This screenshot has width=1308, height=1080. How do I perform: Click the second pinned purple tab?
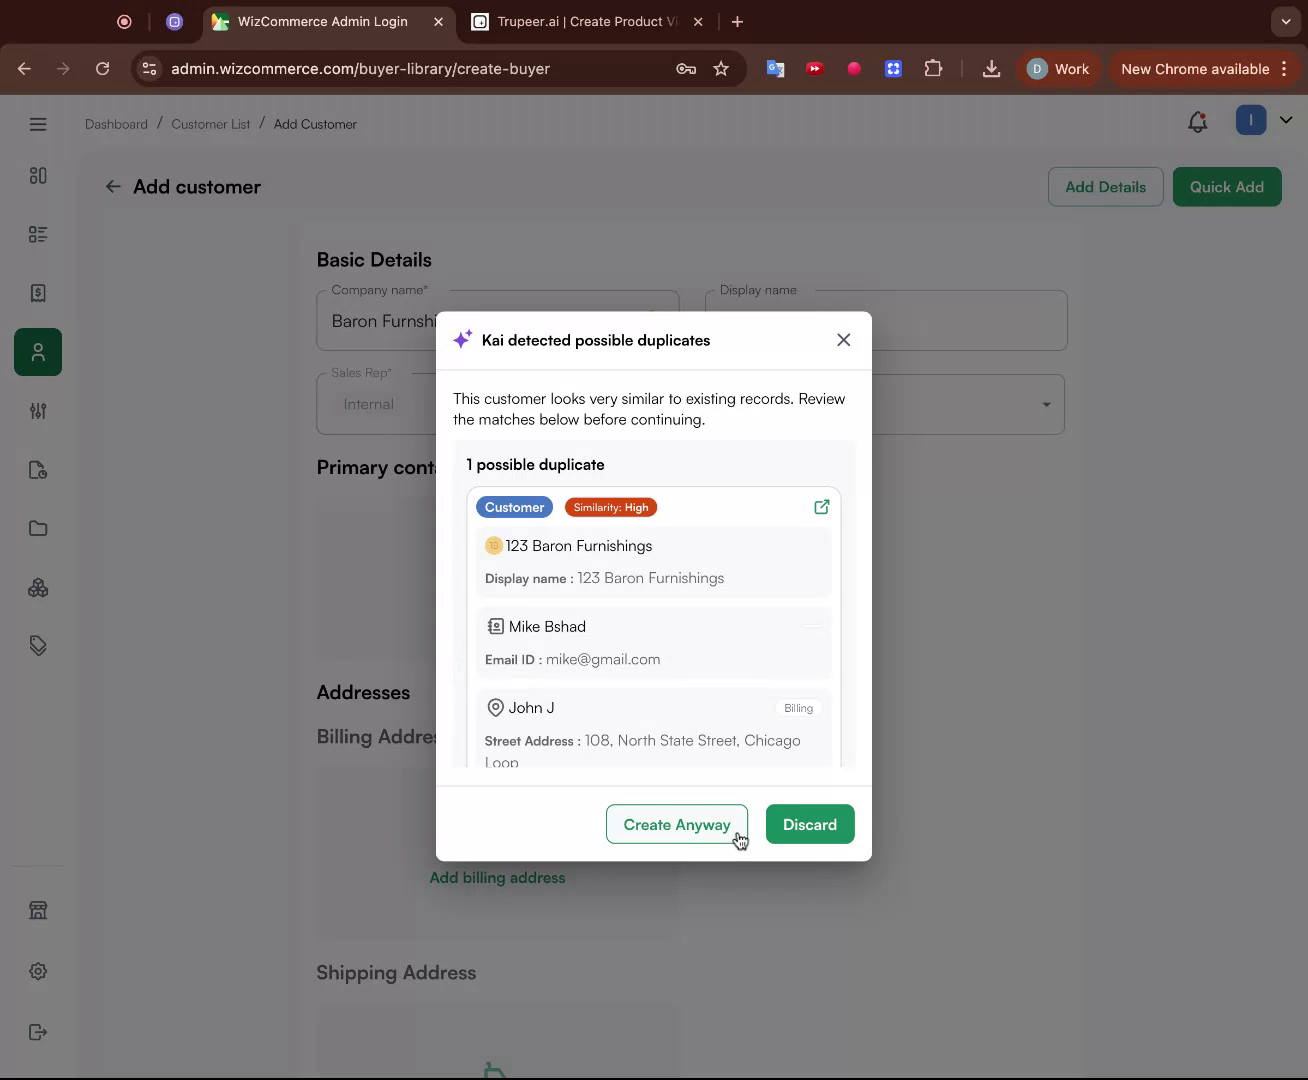tap(174, 21)
